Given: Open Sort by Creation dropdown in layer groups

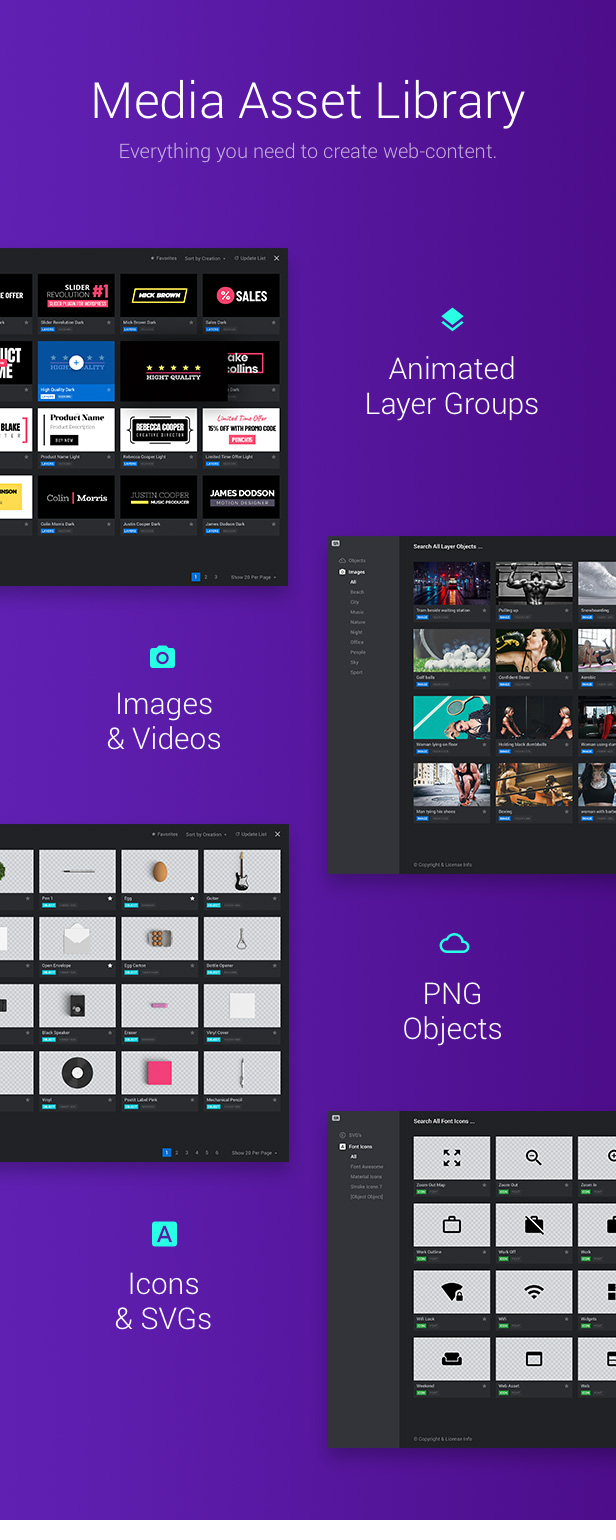Looking at the screenshot, I should (x=205, y=258).
